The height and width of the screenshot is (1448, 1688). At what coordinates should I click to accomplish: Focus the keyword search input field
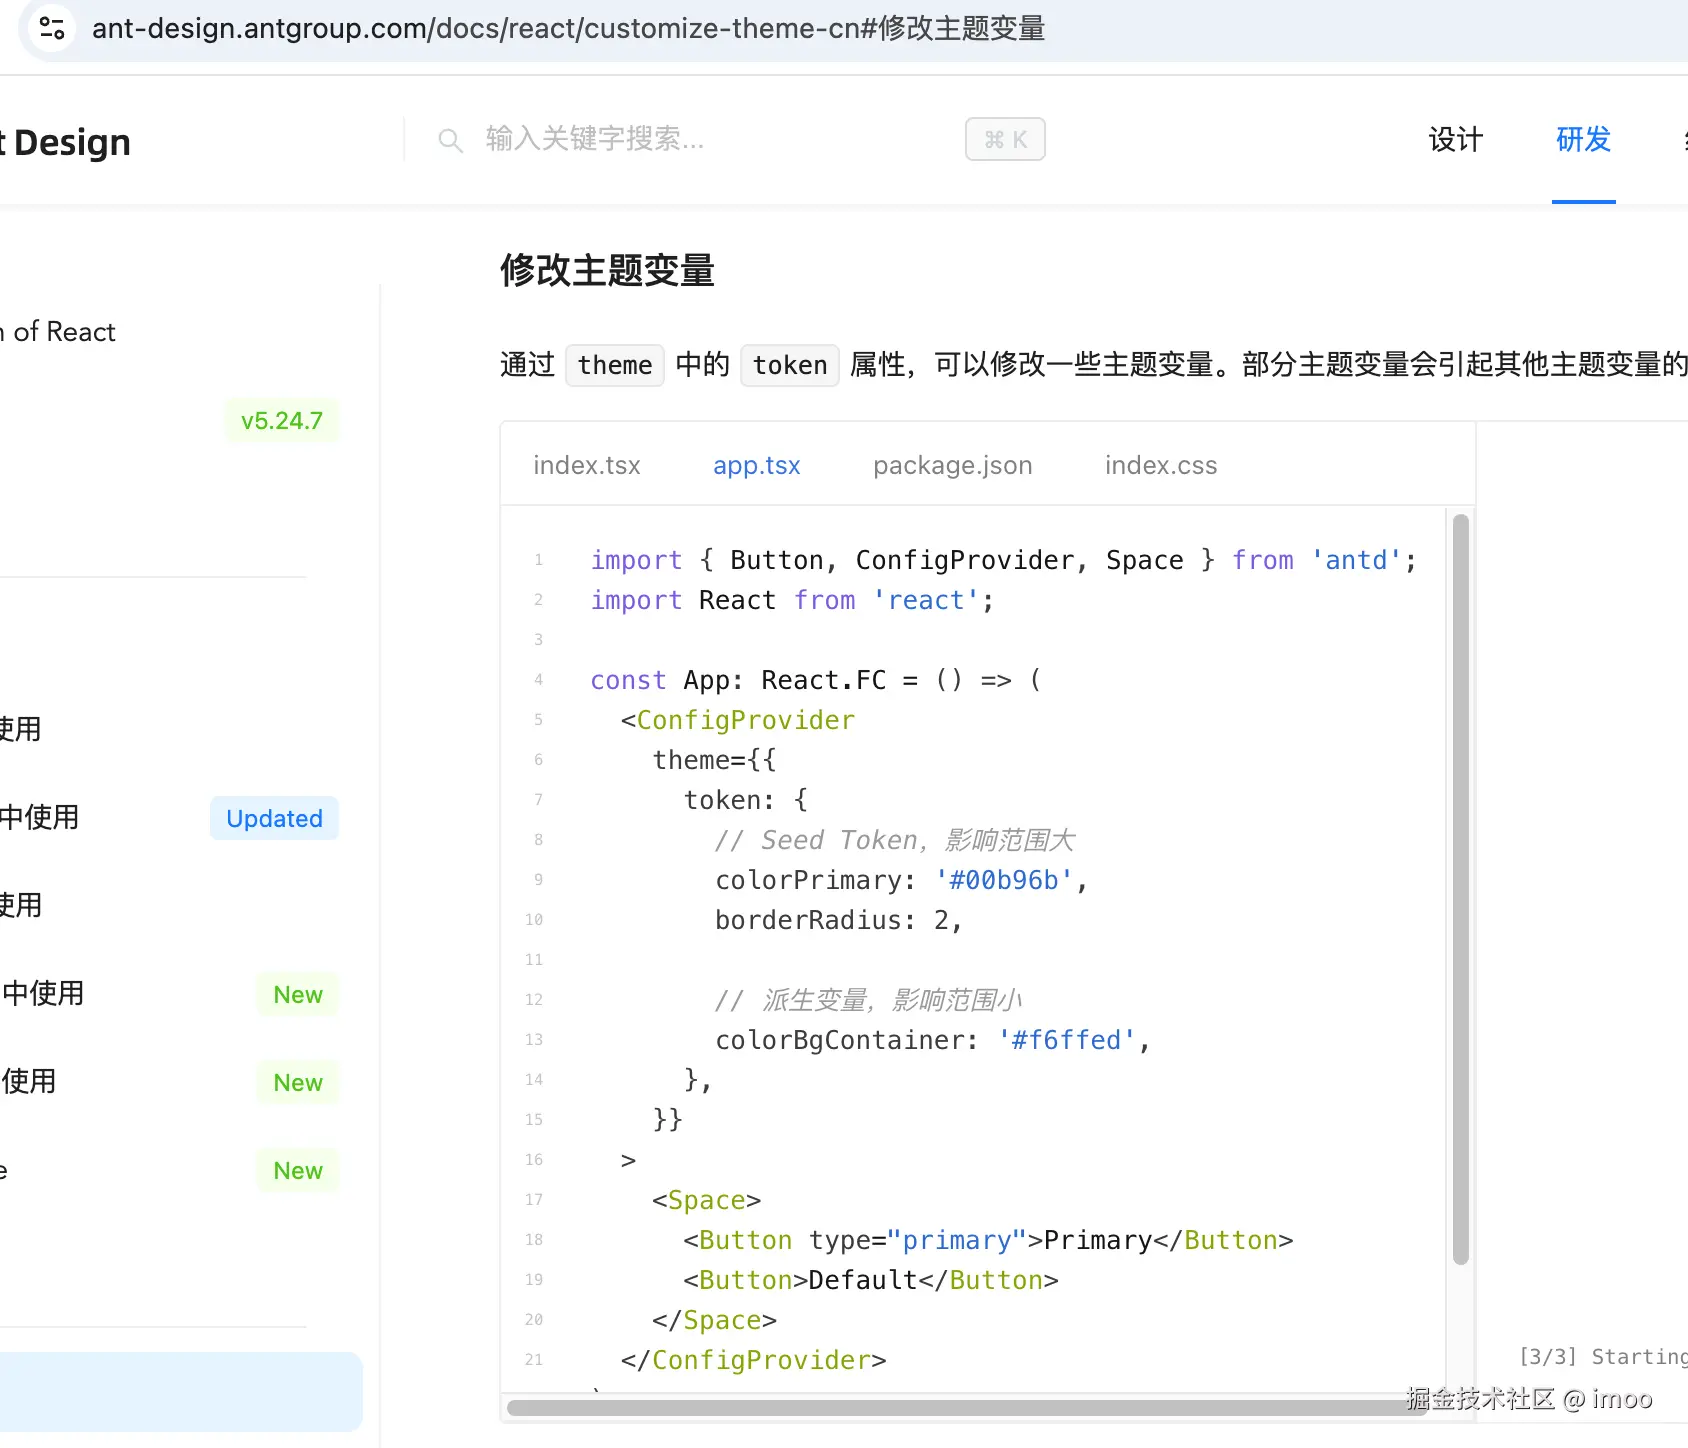tap(700, 139)
